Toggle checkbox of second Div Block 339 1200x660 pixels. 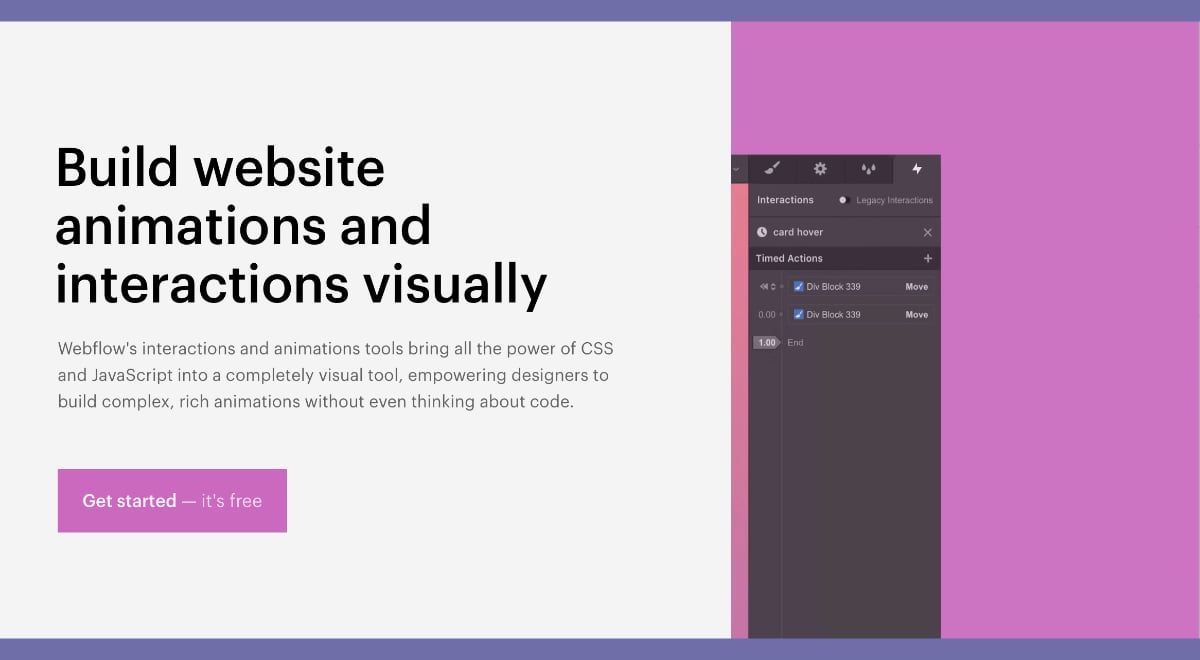click(x=798, y=314)
